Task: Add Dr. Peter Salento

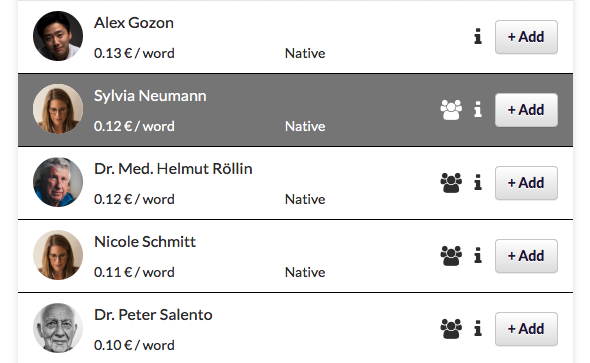Action: [x=526, y=329]
